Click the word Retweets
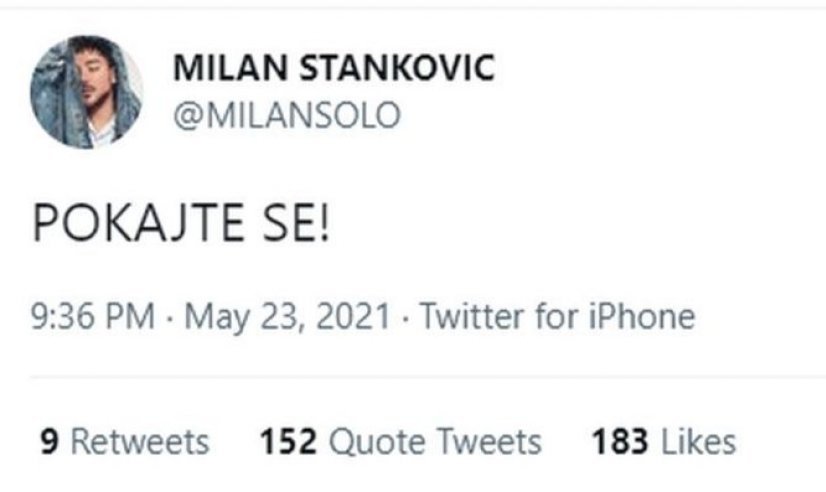The image size is (826, 492). (x=140, y=440)
